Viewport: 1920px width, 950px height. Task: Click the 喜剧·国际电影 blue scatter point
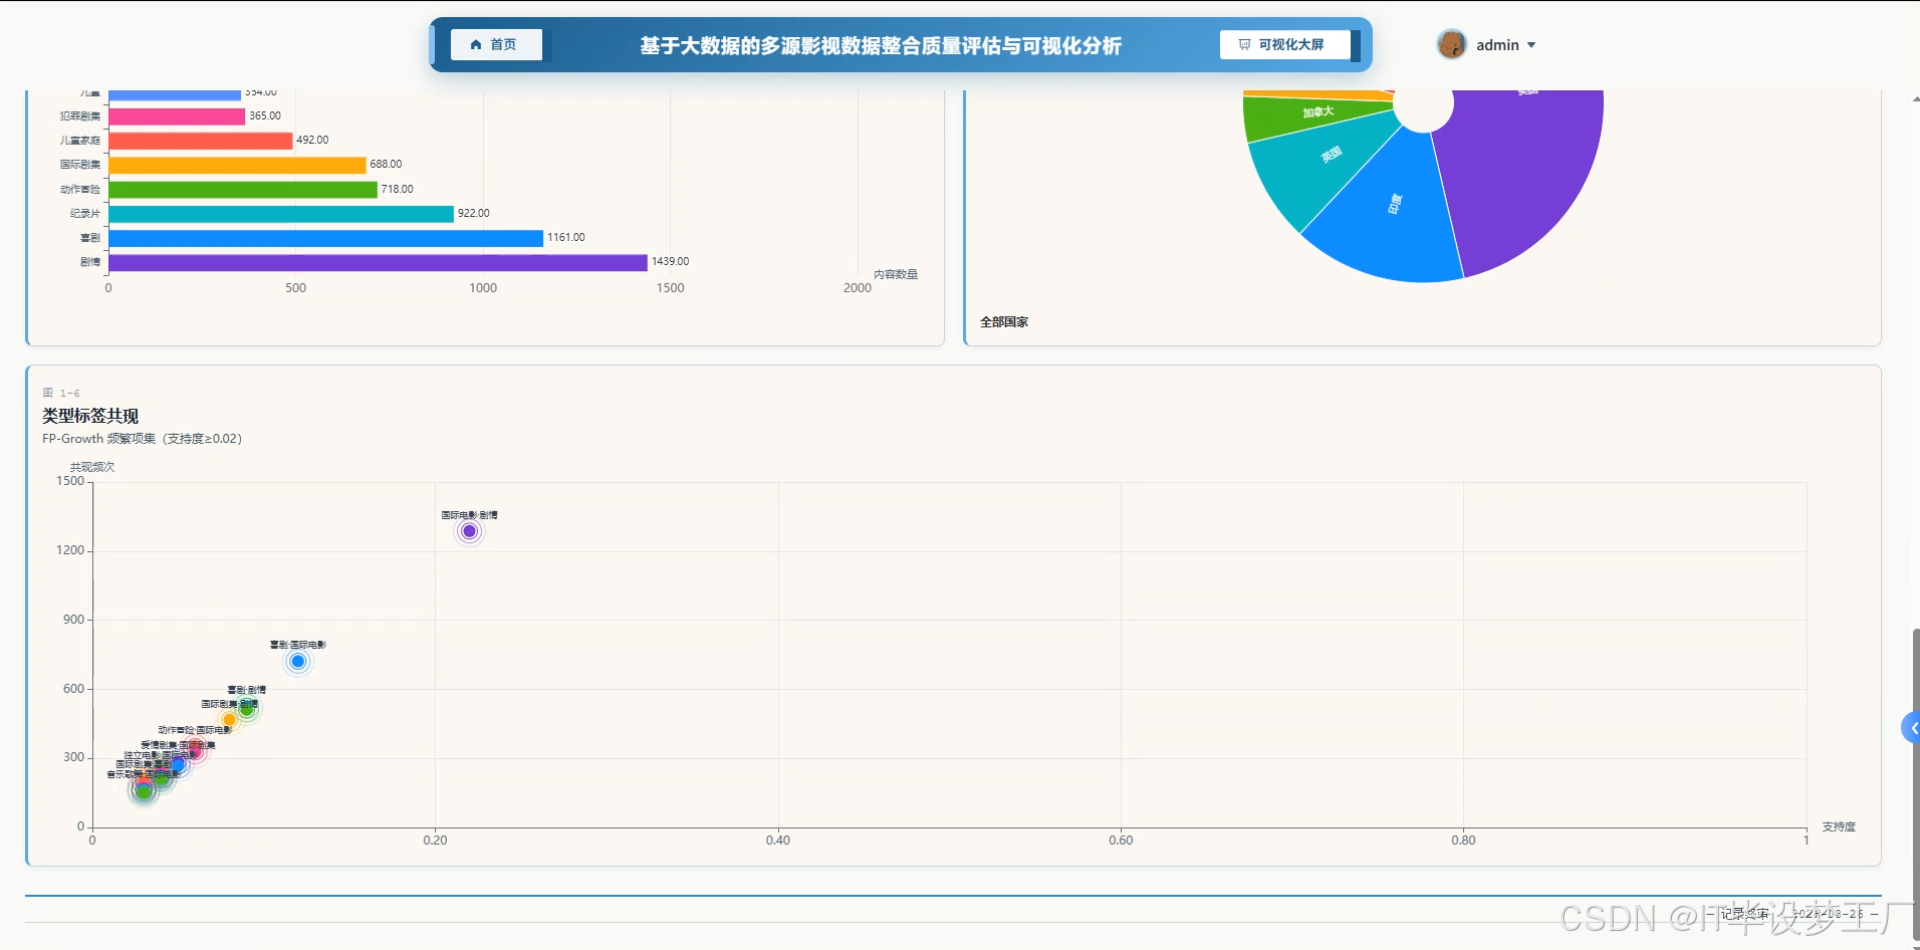[x=298, y=661]
